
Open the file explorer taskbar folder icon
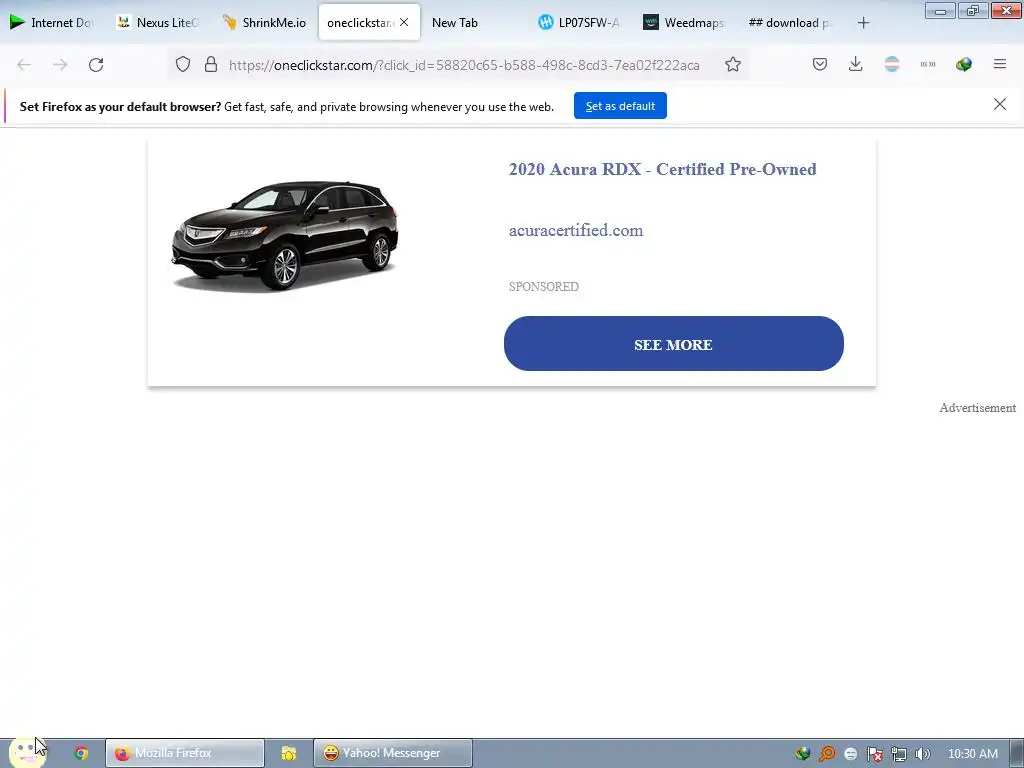coord(289,753)
